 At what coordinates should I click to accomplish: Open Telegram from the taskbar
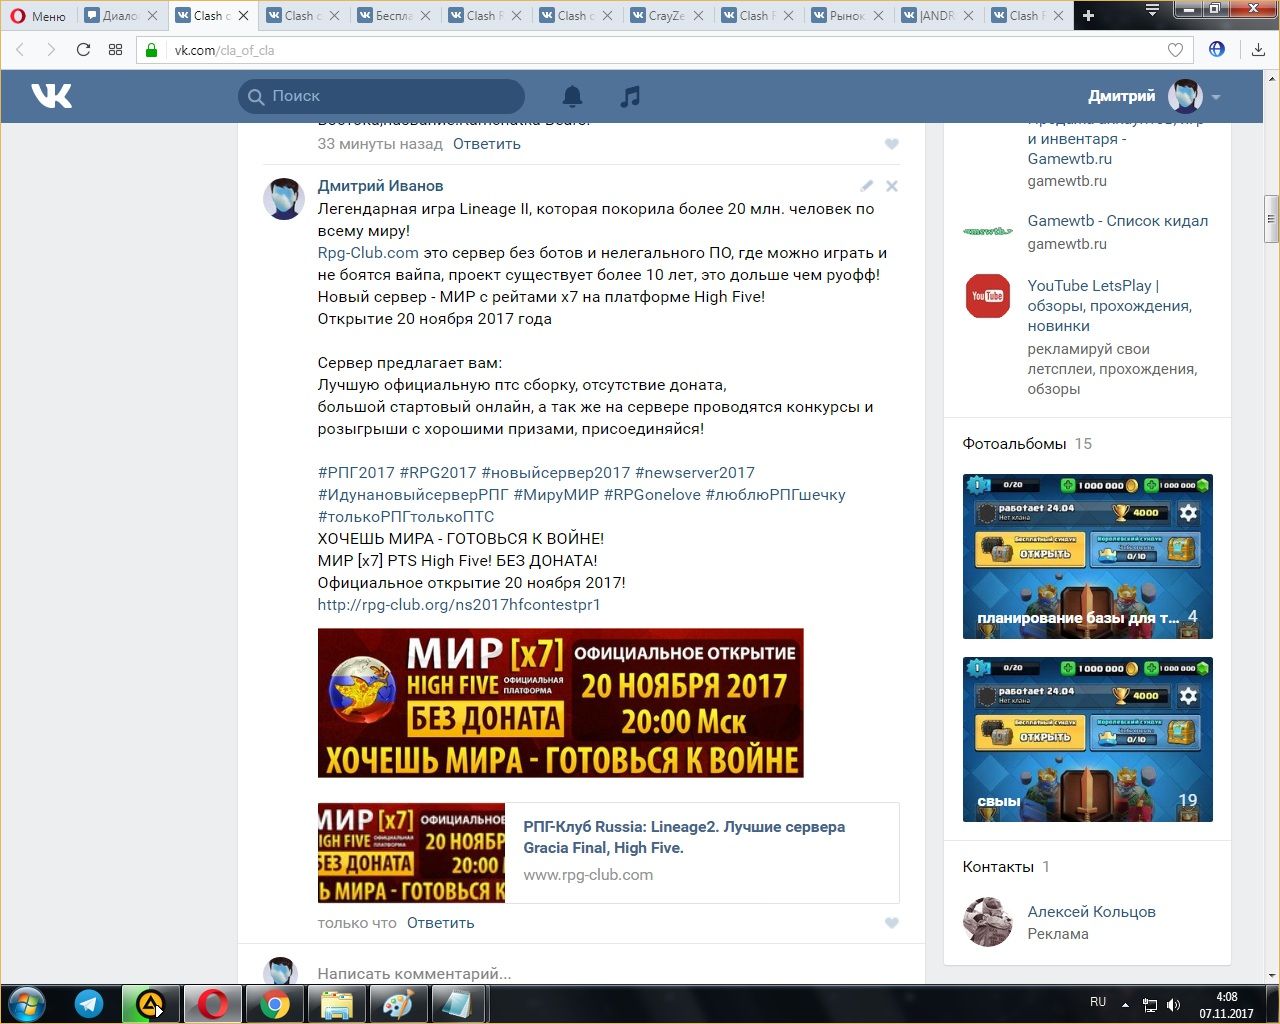point(89,1004)
